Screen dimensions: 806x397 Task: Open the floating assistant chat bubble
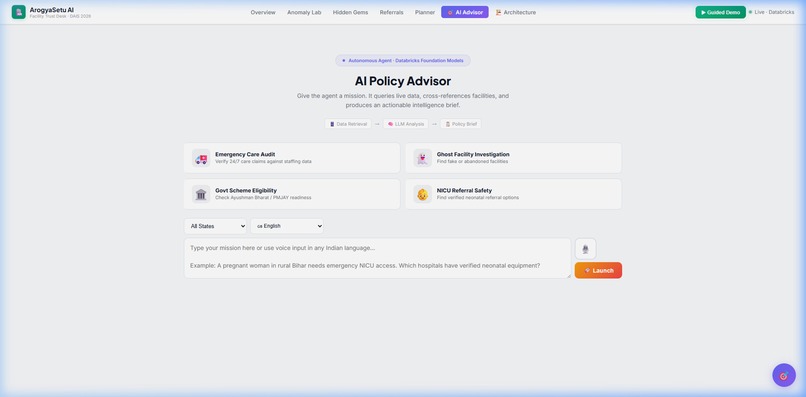[784, 375]
